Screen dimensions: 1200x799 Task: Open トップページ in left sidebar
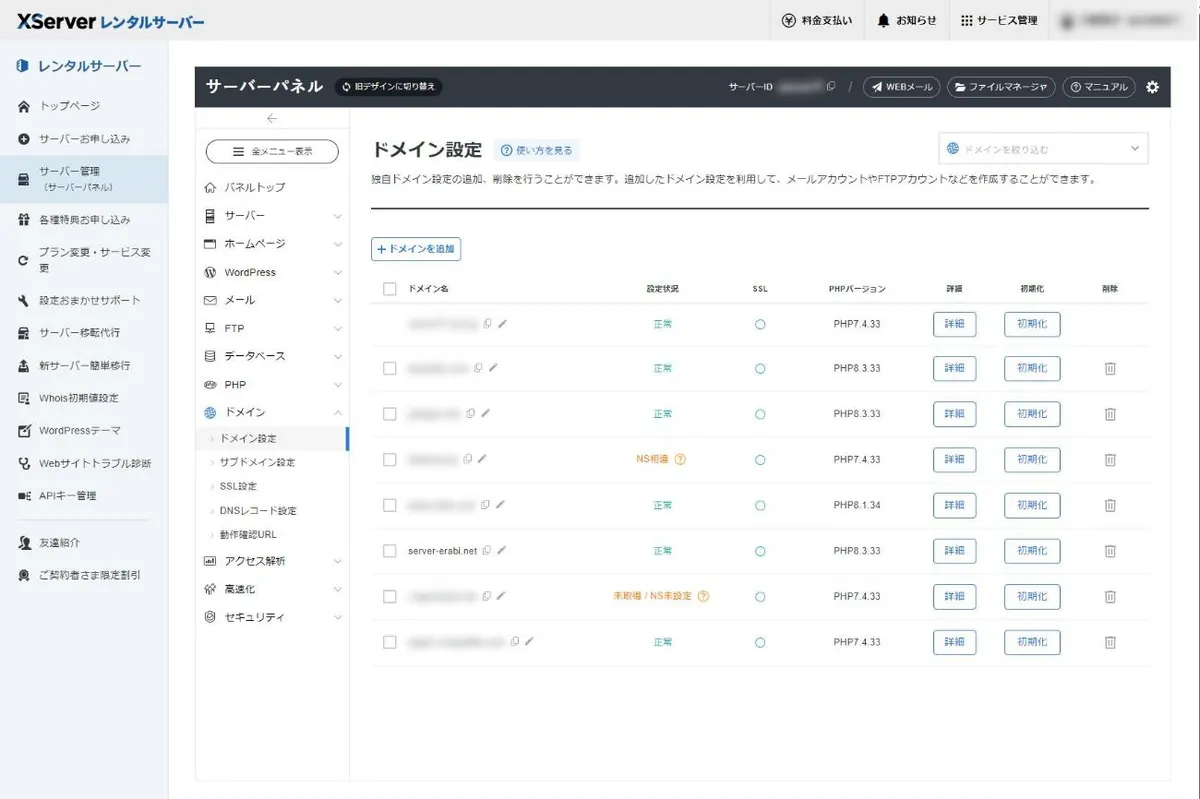click(69, 106)
